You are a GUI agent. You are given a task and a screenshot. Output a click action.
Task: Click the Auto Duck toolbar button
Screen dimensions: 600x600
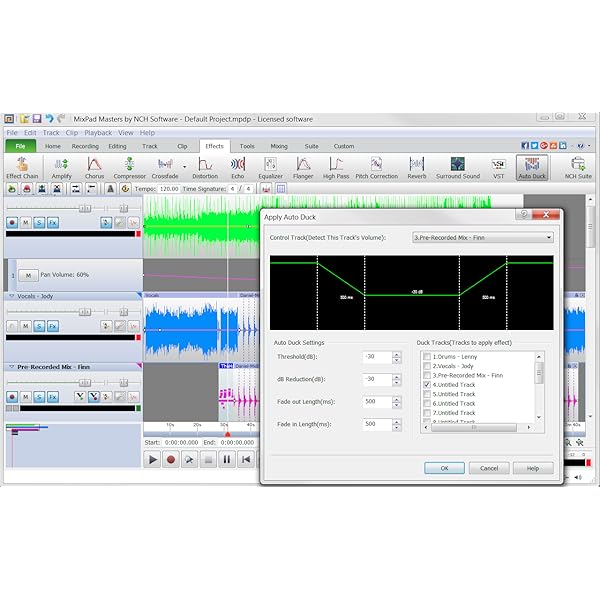click(532, 168)
